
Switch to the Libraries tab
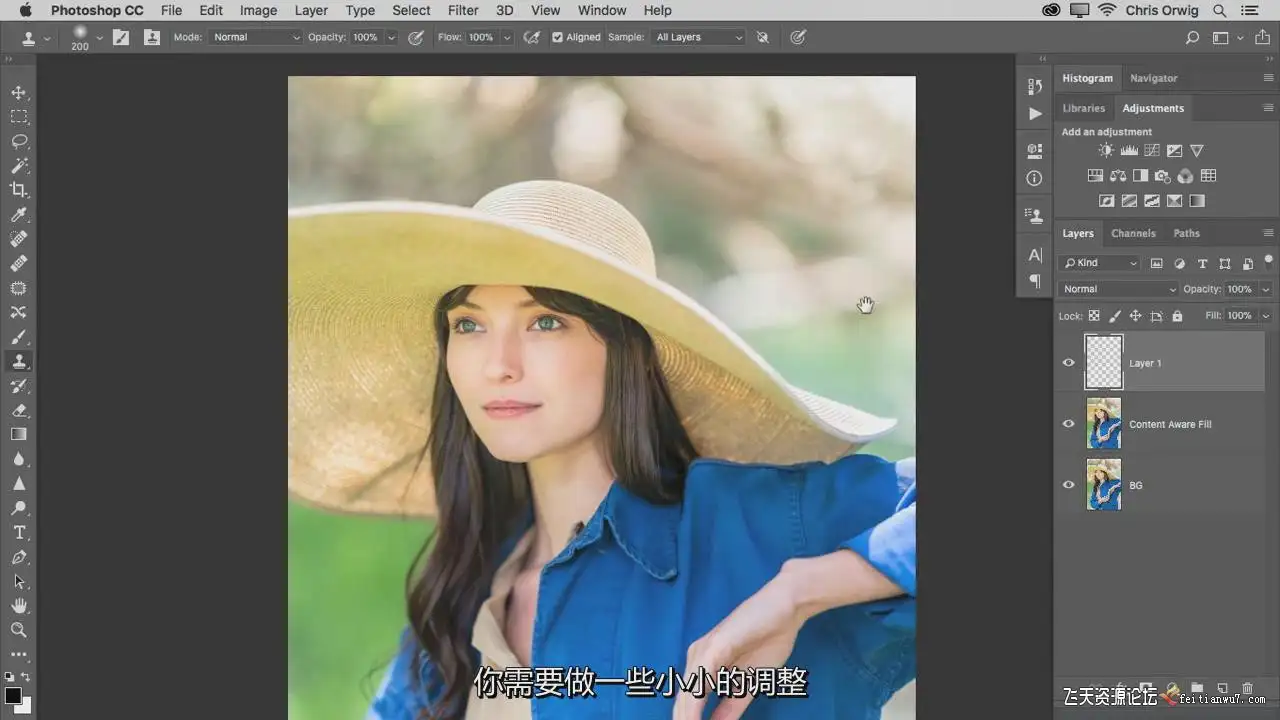pyautogui.click(x=1084, y=108)
